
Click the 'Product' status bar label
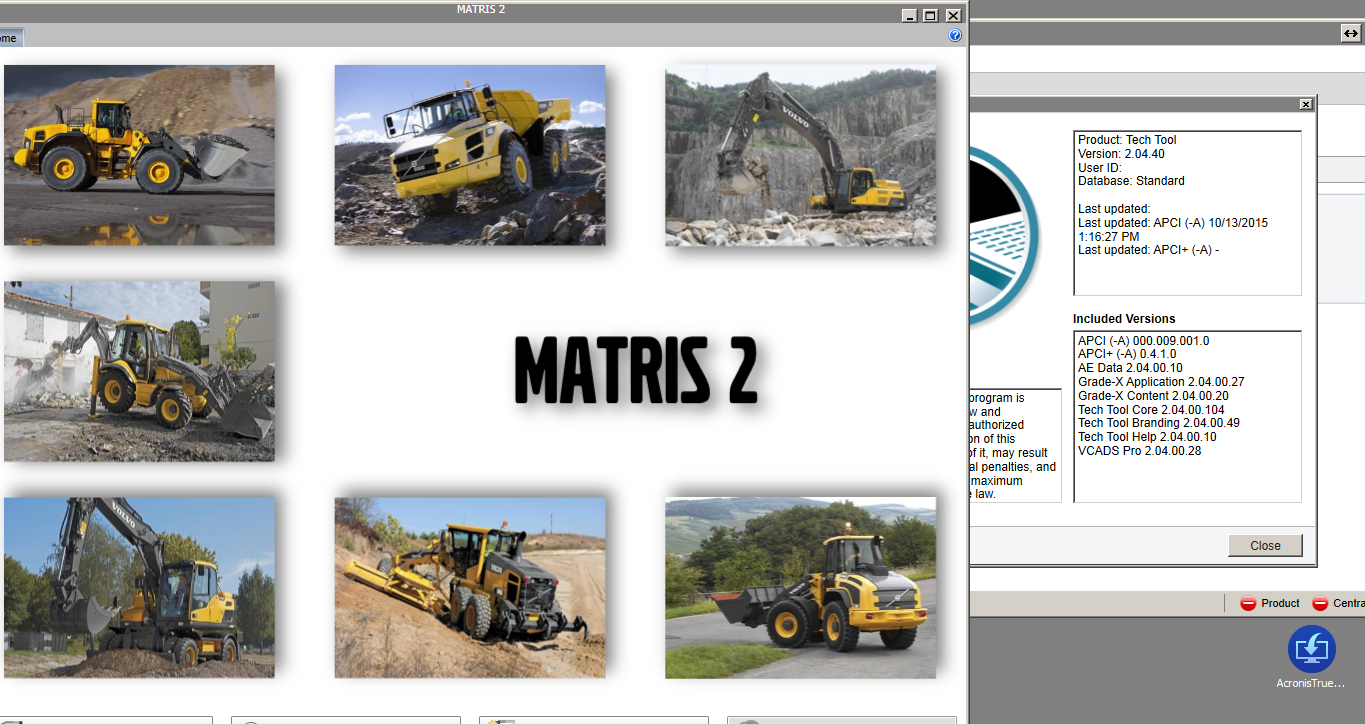click(1280, 603)
